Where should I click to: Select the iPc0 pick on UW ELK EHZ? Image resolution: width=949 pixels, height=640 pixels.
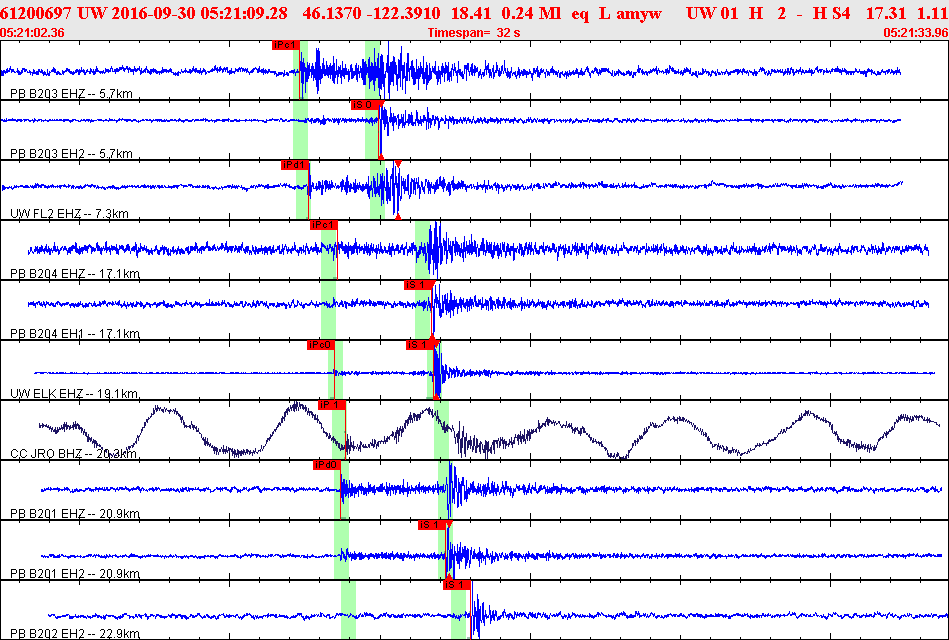321,345
